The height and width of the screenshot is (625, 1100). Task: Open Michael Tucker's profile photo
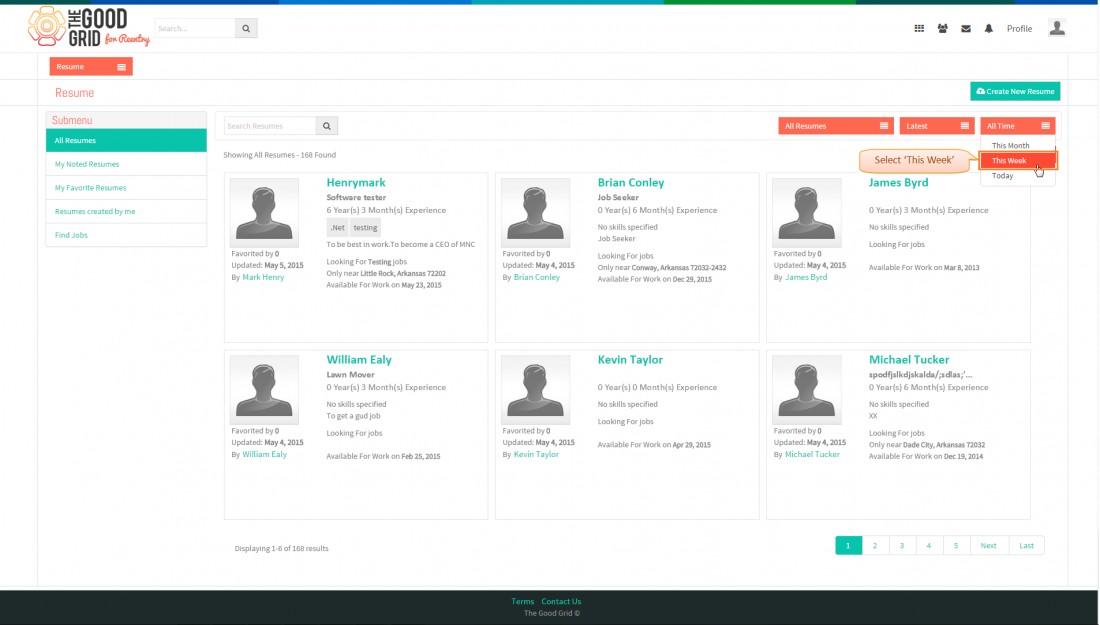click(807, 389)
